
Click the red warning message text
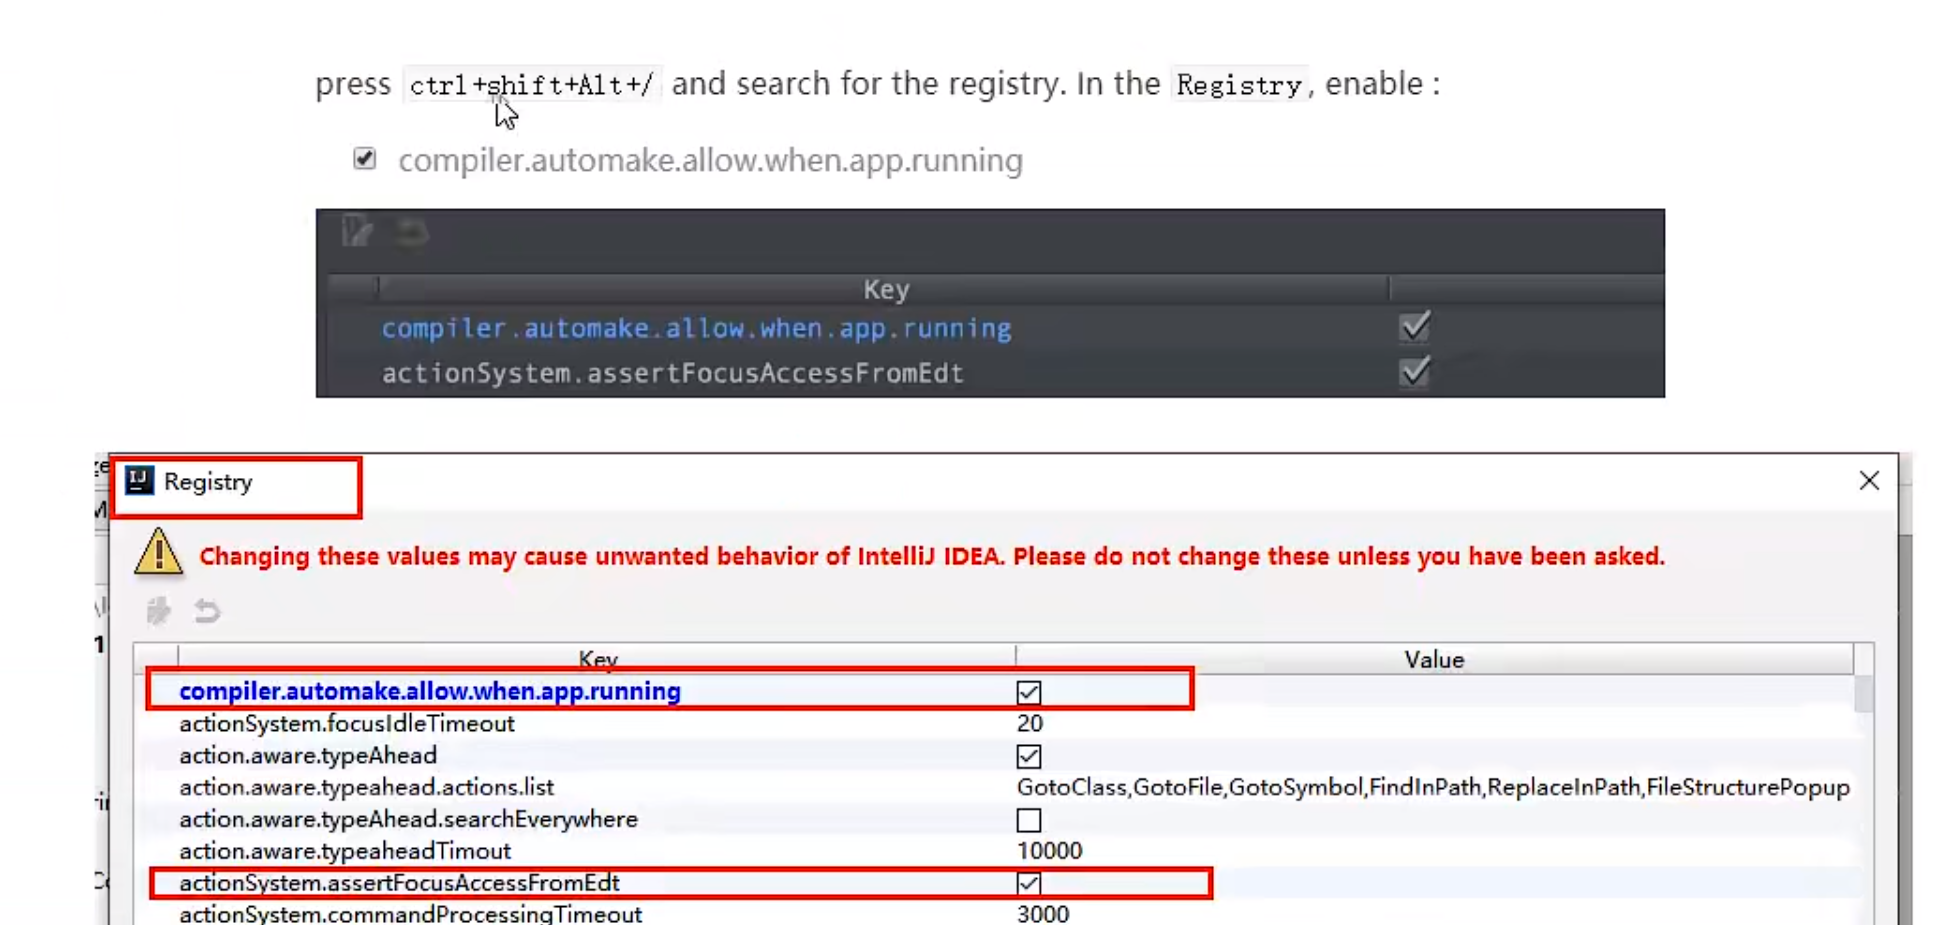[x=932, y=556]
